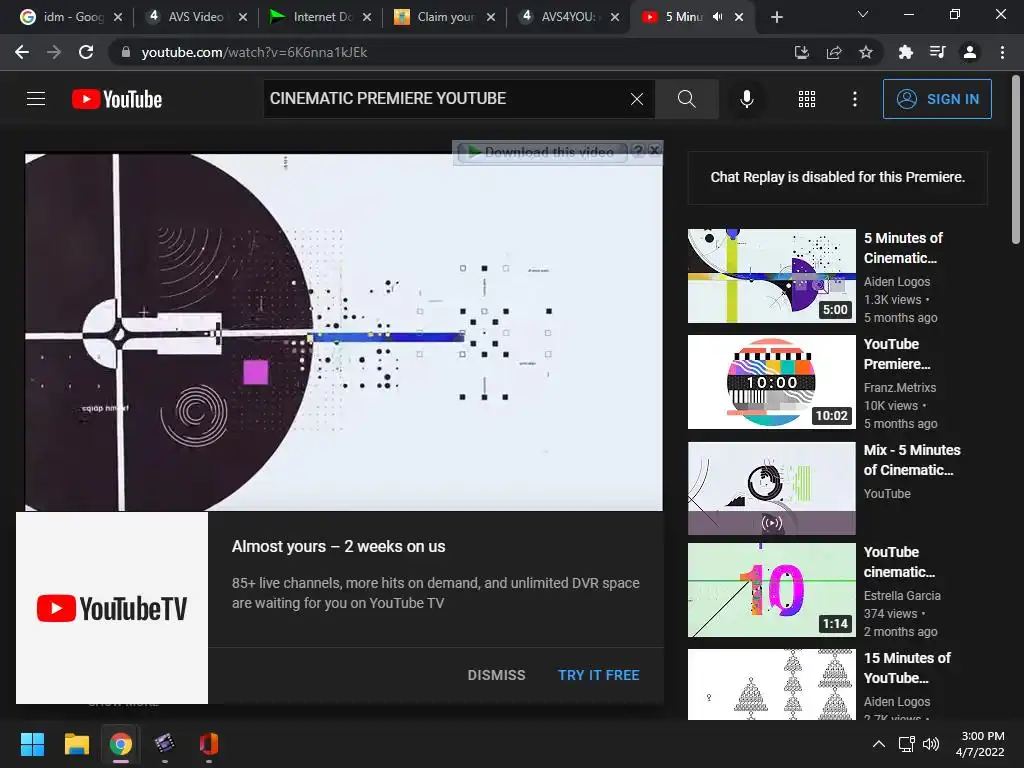The width and height of the screenshot is (1024, 768).
Task: Open Mix - 5 Minutes of Cinematic thumbnail
Action: click(x=771, y=488)
